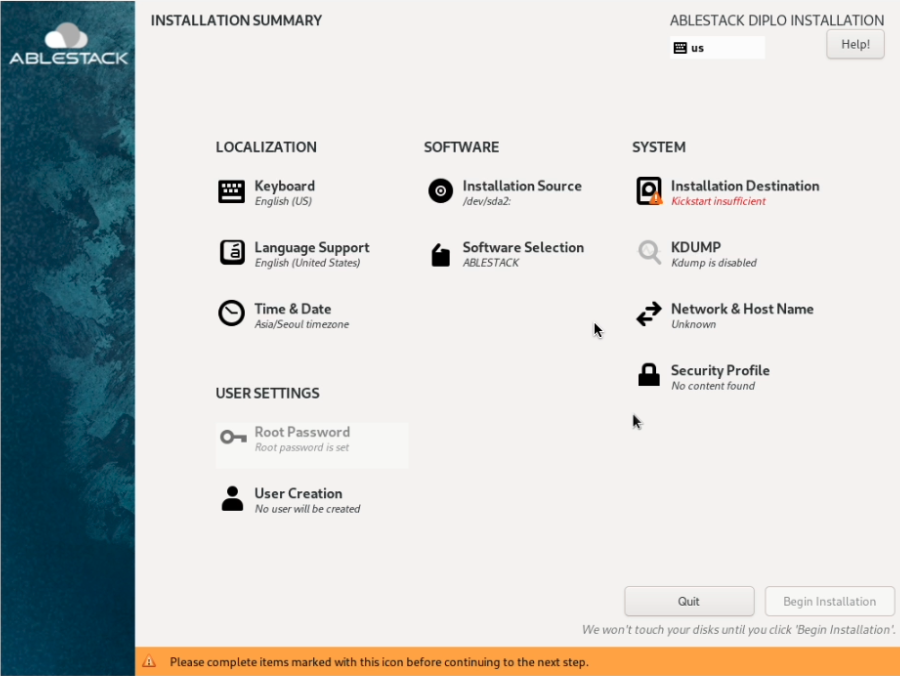Open Security Profile label
This screenshot has height=676, width=900.
[x=720, y=370]
